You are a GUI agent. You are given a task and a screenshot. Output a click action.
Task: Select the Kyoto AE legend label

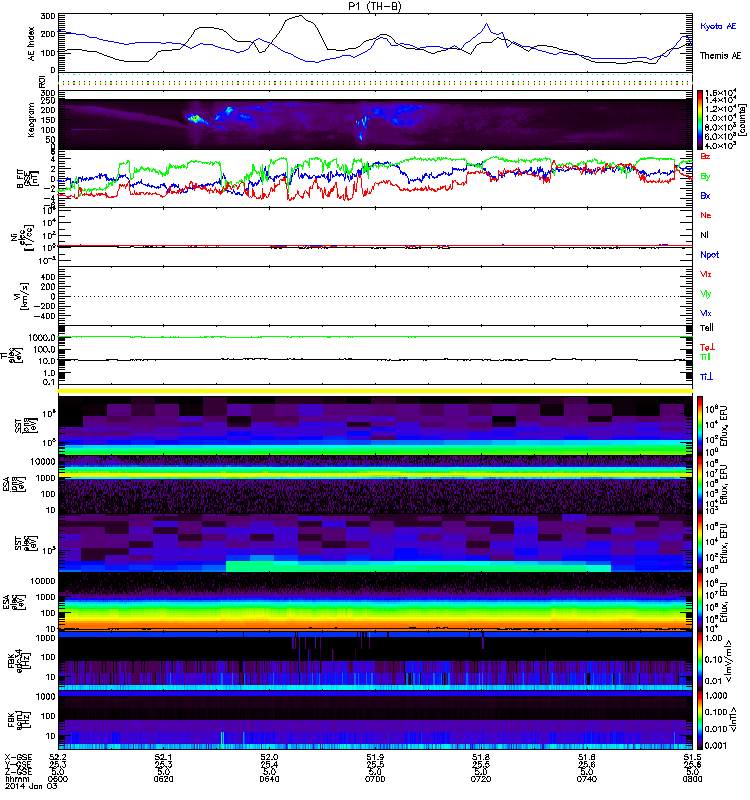718,26
